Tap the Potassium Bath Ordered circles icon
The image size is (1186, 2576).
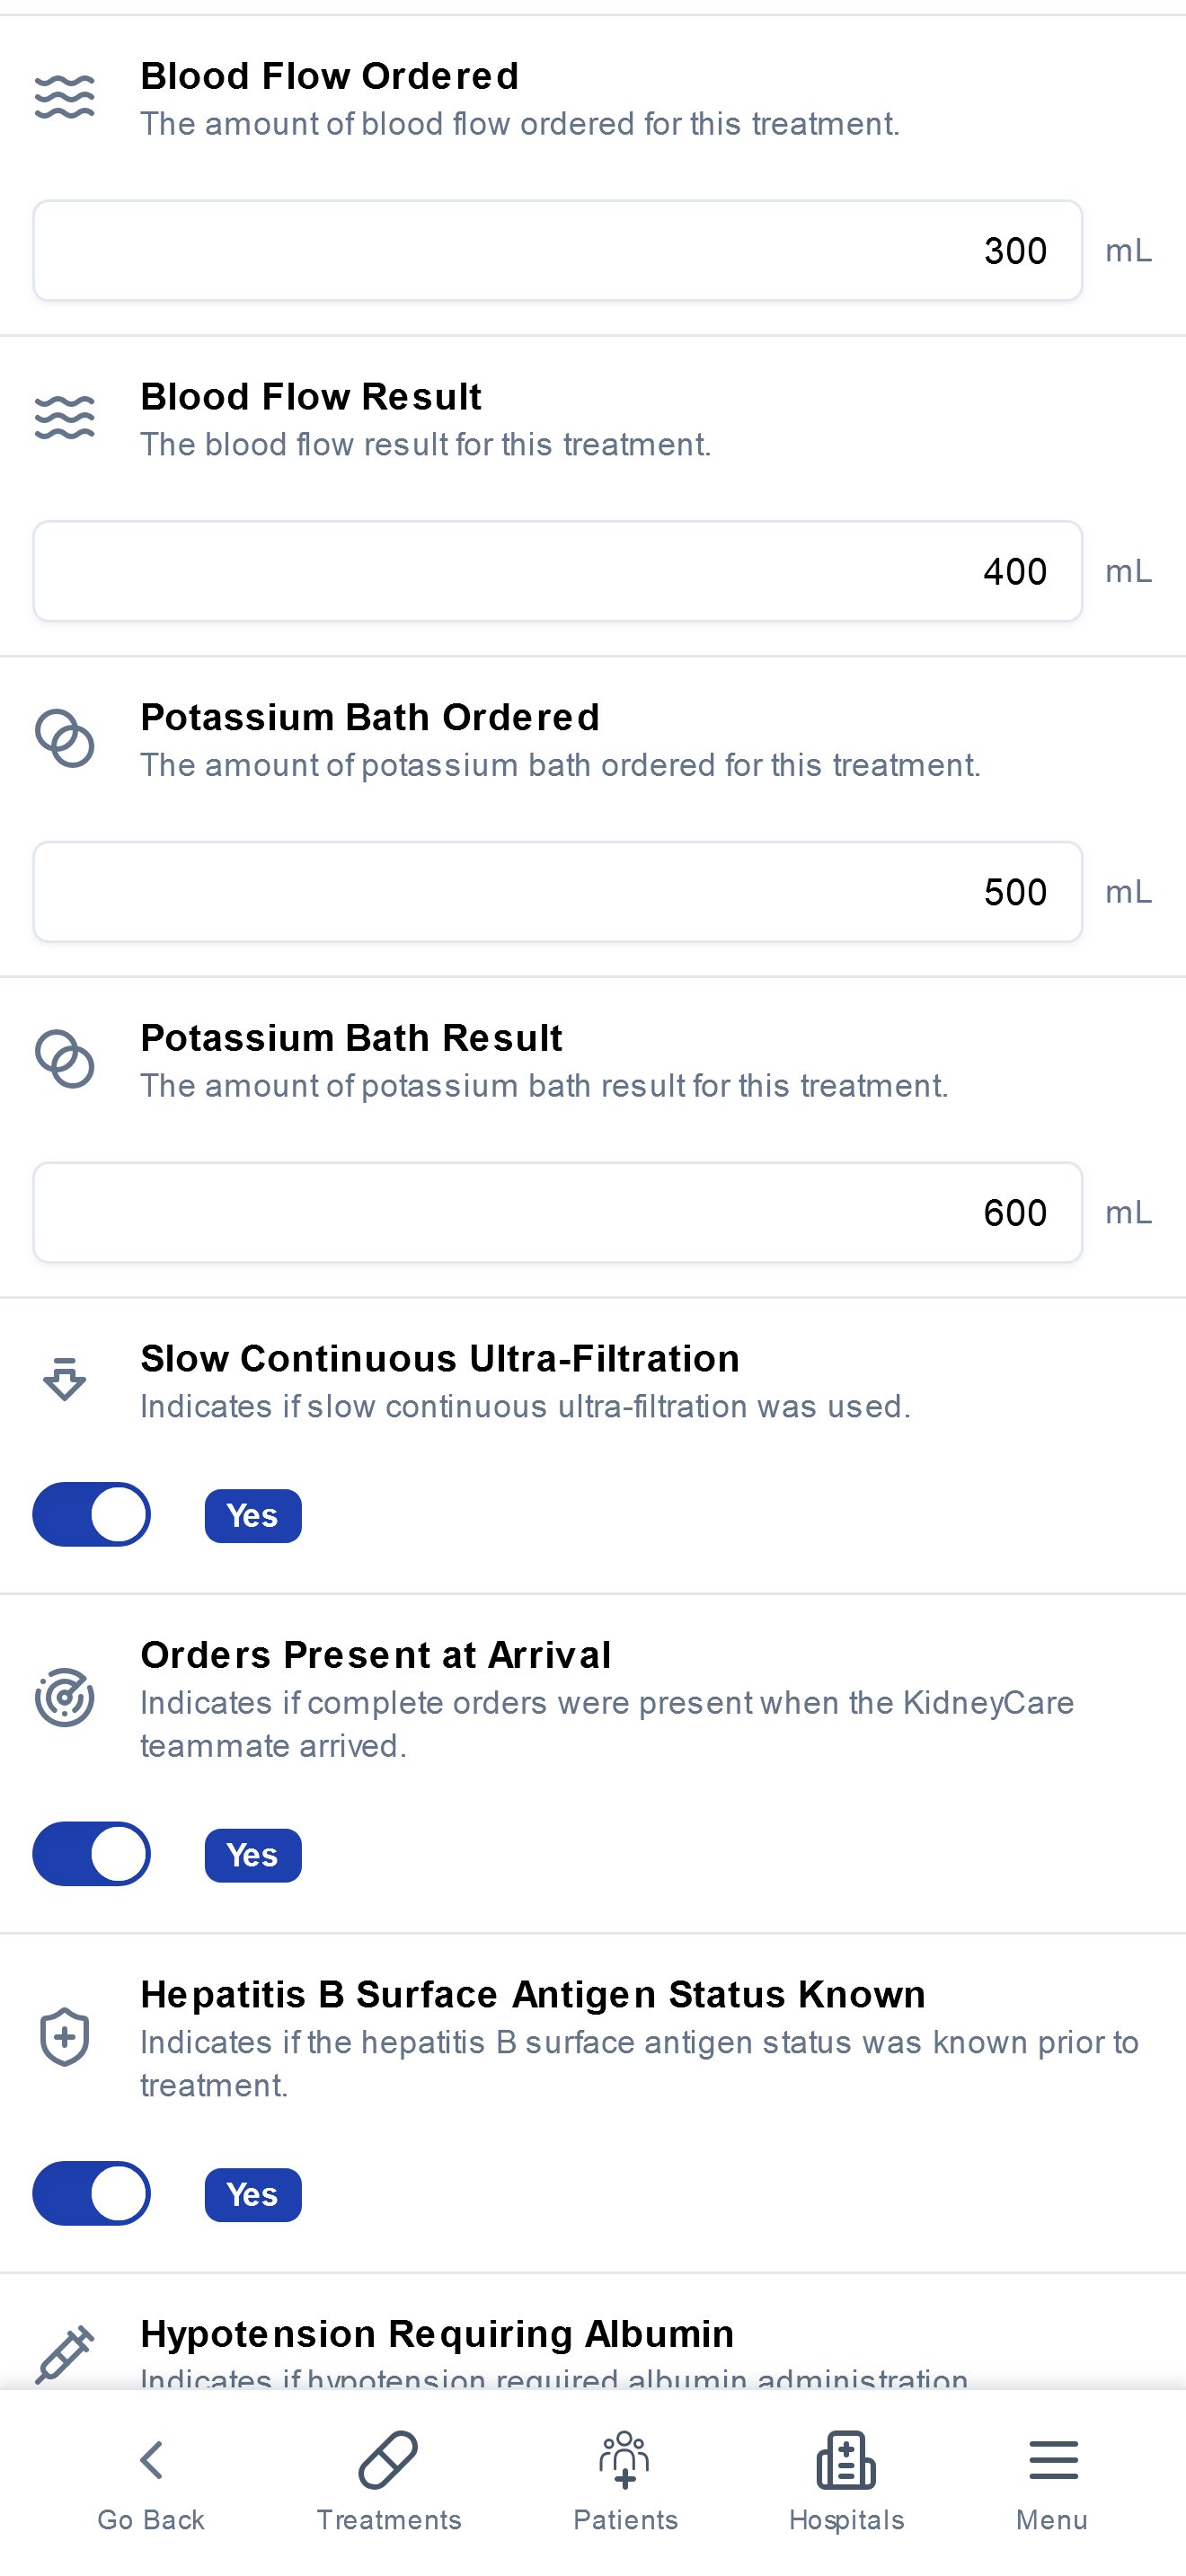[65, 738]
